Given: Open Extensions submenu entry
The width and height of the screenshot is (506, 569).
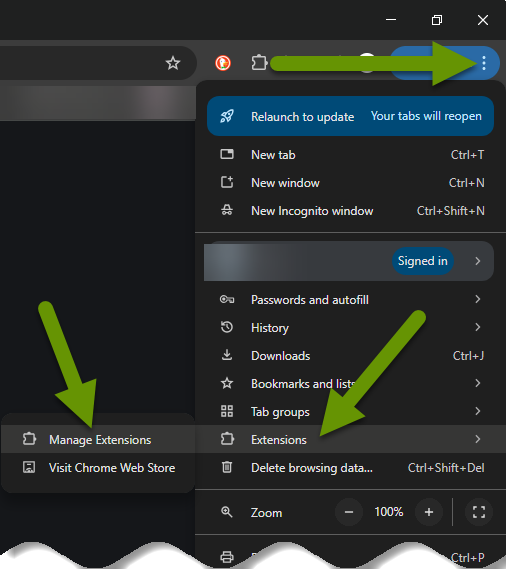Looking at the screenshot, I should 350,439.
